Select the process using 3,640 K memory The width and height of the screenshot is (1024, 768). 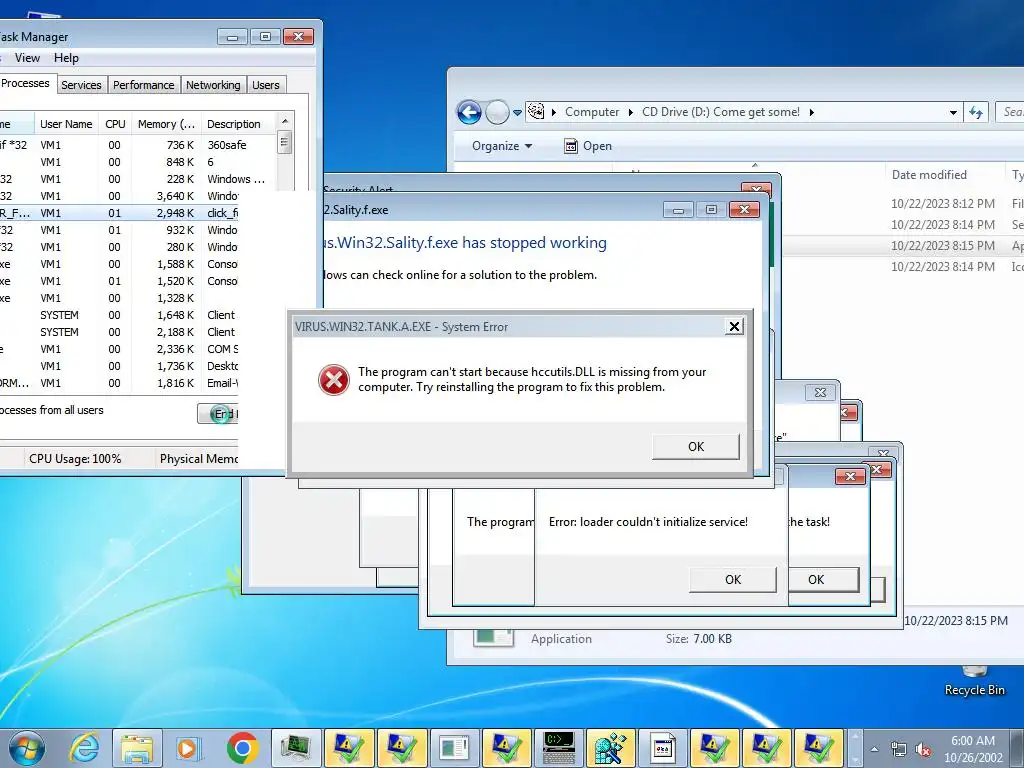119,196
